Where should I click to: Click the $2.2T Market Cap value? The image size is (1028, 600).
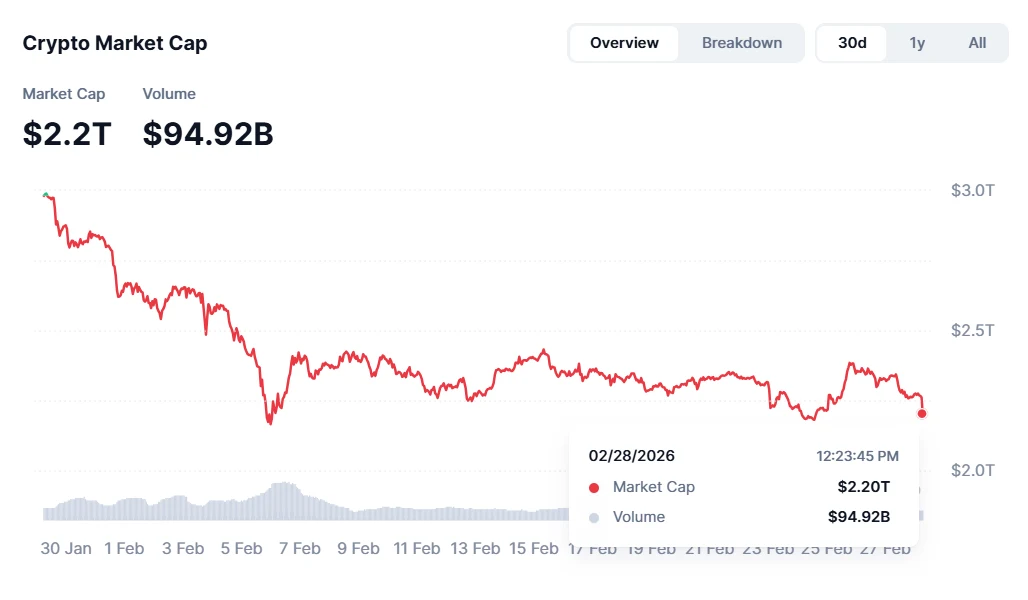point(67,133)
